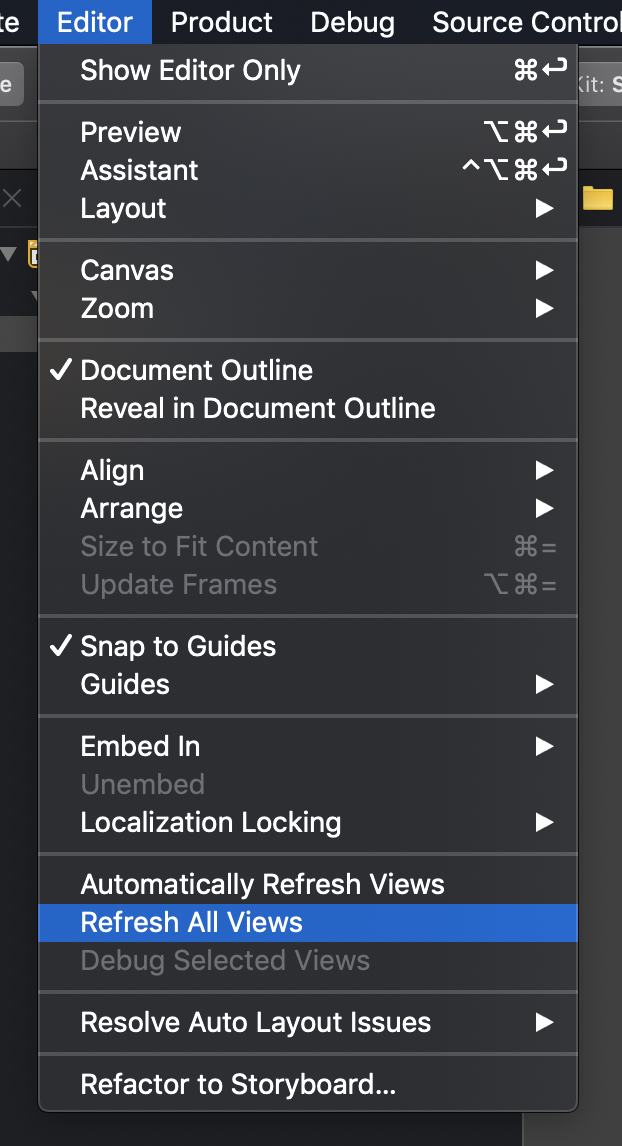Open the Debug menu
Screen dimensions: 622x1146
point(352,22)
